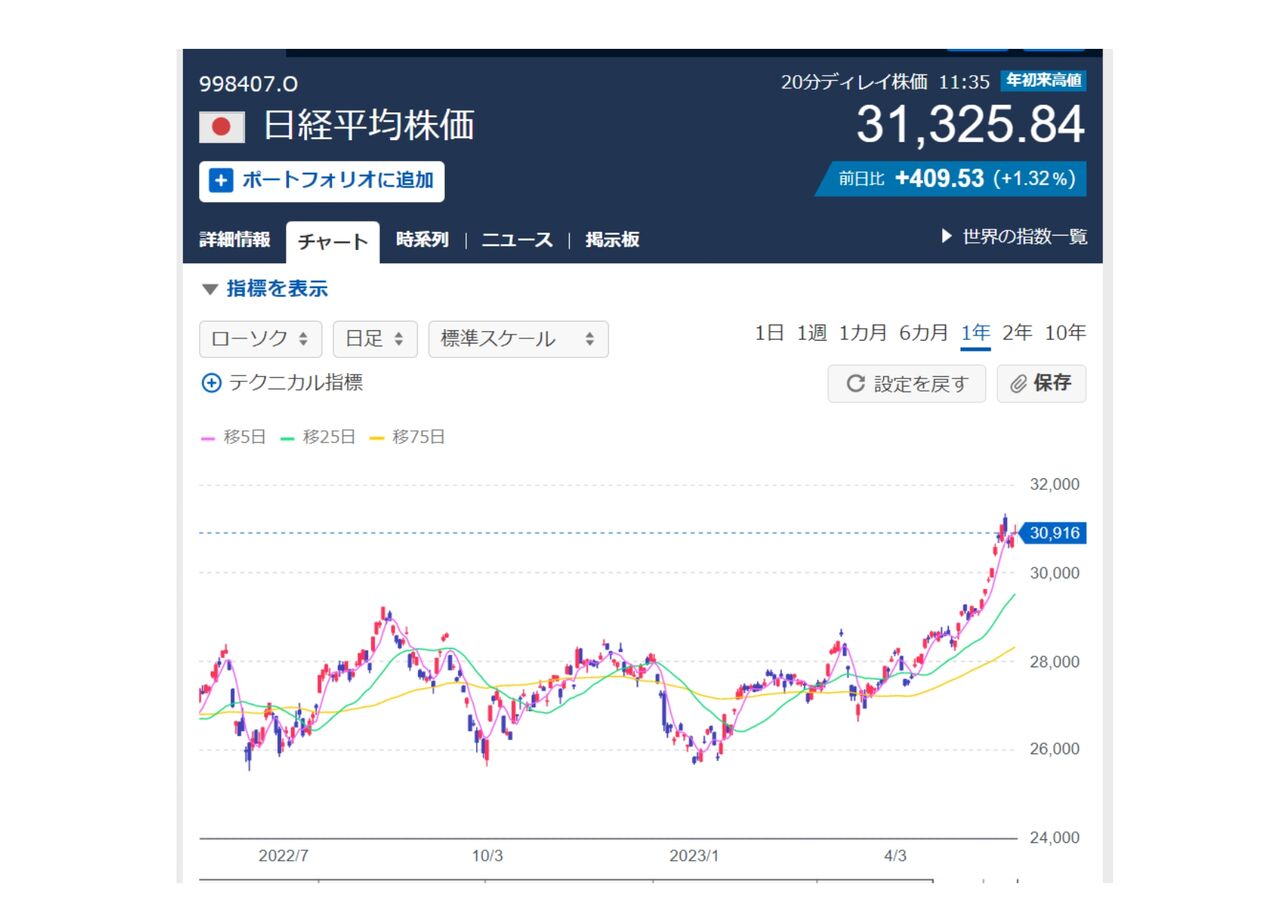
Task: Toggle 移75日 moving average legend
Action: coord(407,437)
